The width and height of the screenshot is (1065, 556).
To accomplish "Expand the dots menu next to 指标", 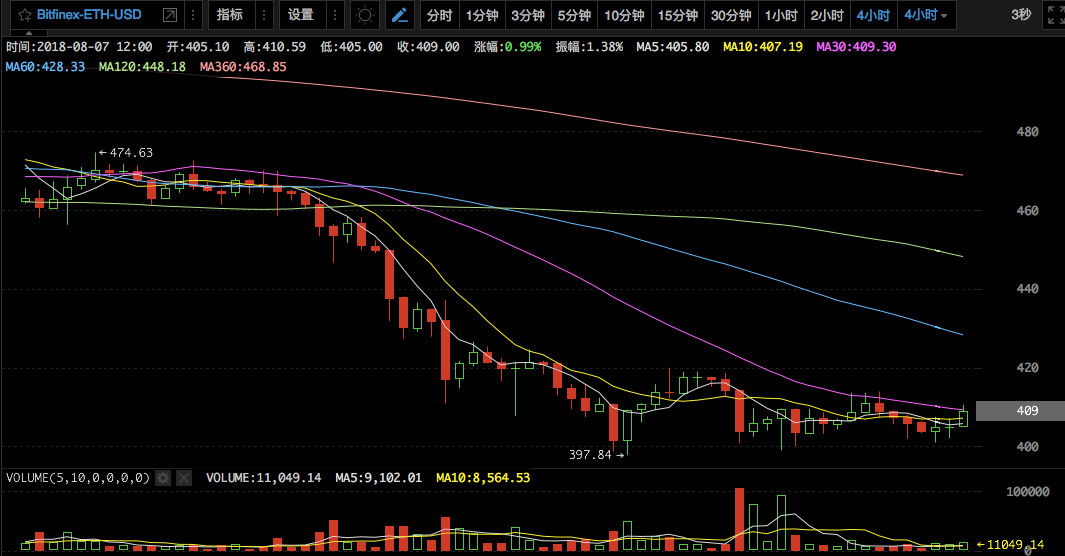I will (264, 15).
